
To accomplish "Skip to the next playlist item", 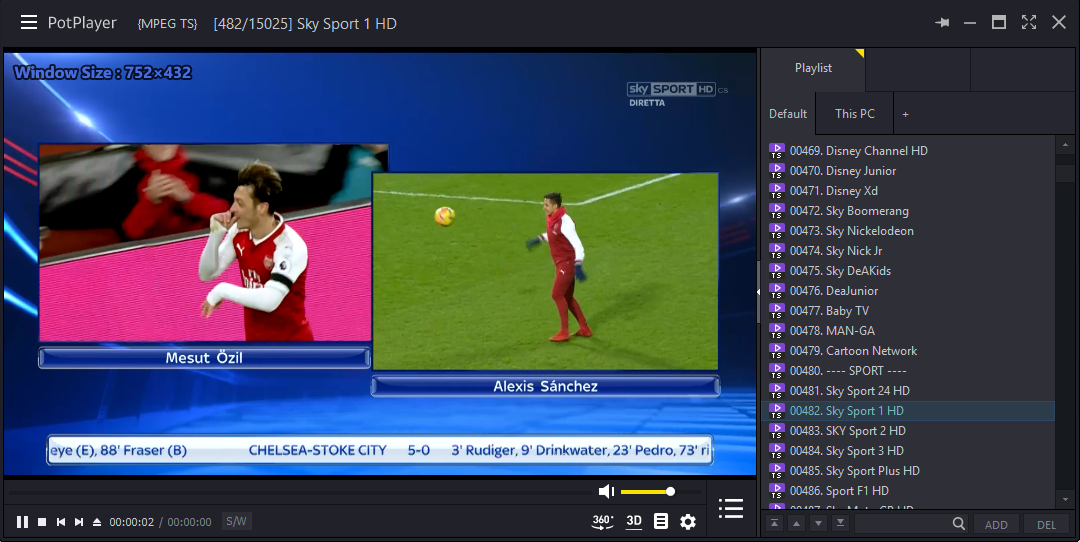I will click(x=79, y=522).
